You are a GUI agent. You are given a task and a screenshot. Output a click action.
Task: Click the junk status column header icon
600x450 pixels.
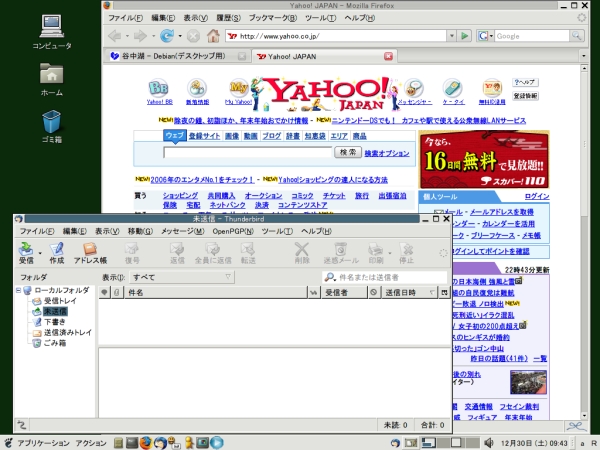click(374, 292)
